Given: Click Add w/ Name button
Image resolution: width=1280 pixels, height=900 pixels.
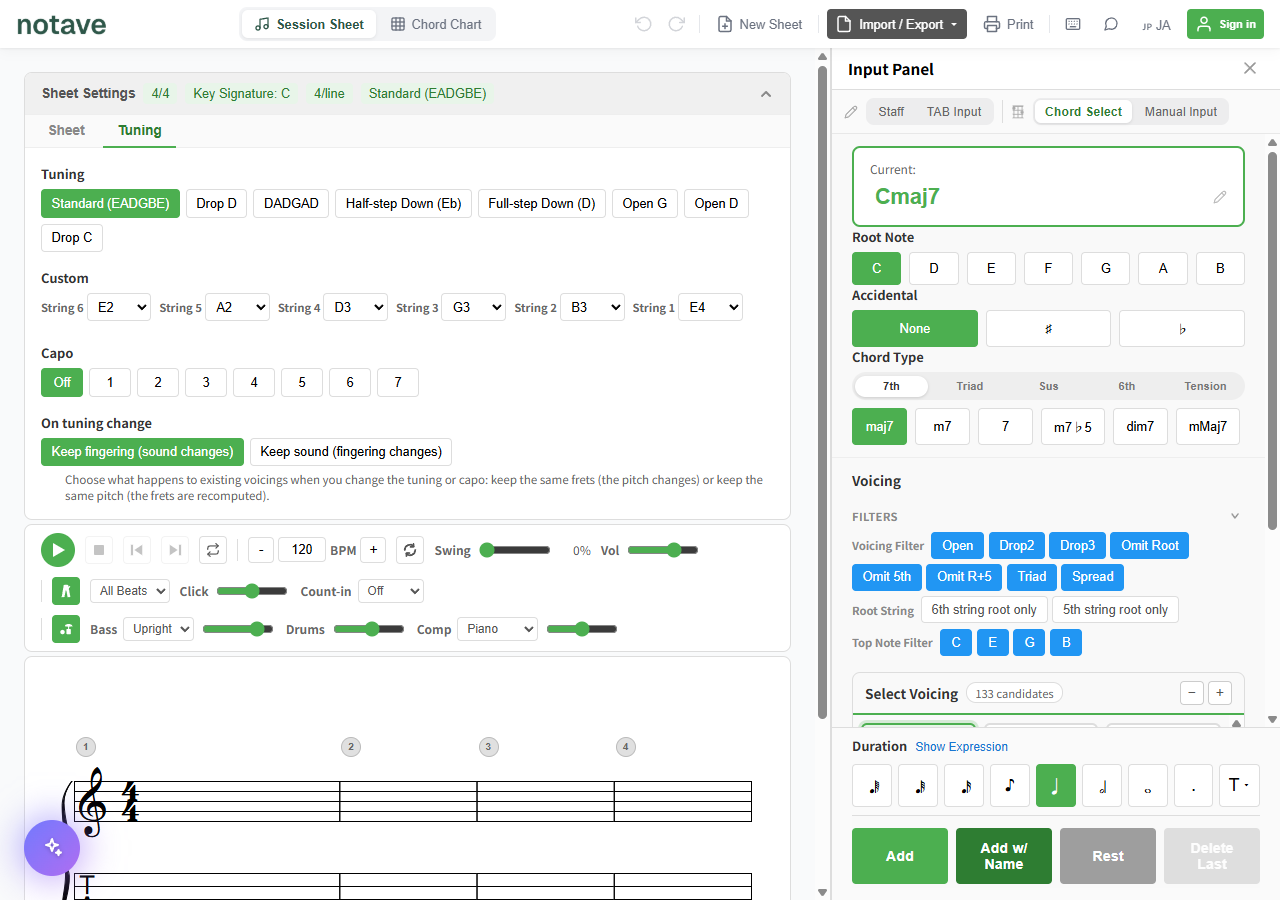Looking at the screenshot, I should pos(1004,856).
